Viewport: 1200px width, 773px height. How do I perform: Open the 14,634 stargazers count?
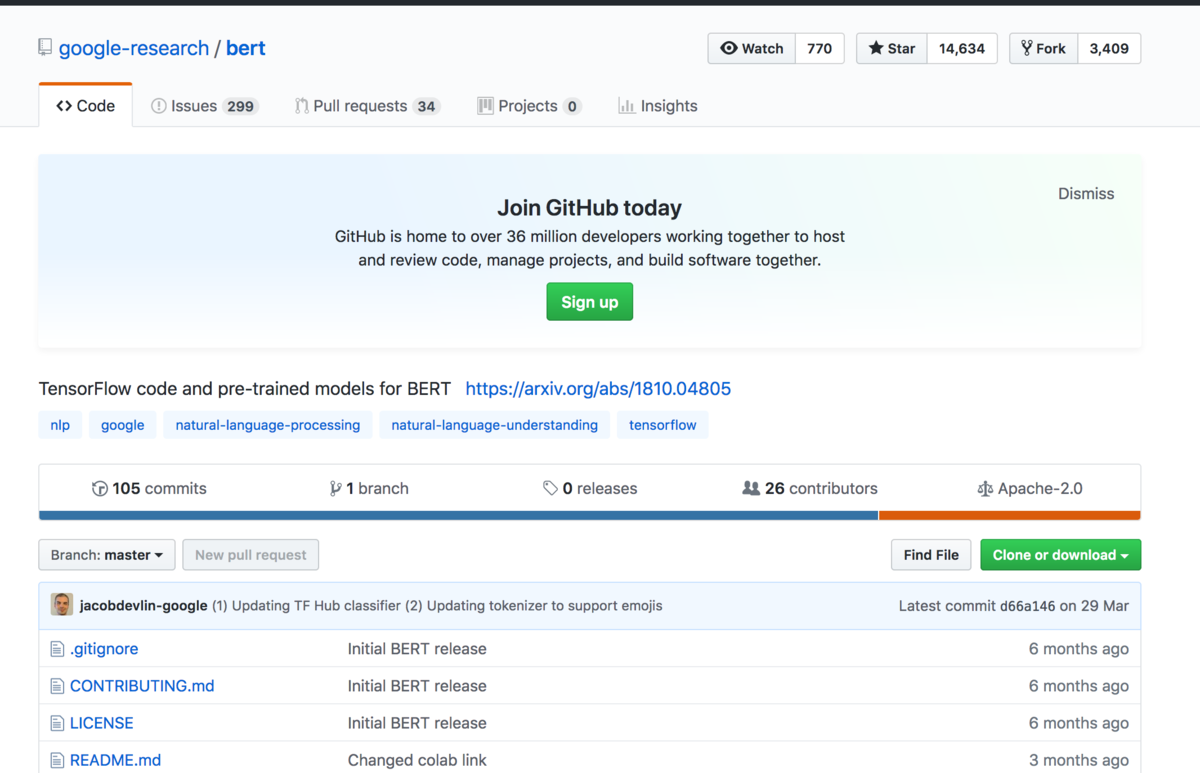(x=962, y=48)
